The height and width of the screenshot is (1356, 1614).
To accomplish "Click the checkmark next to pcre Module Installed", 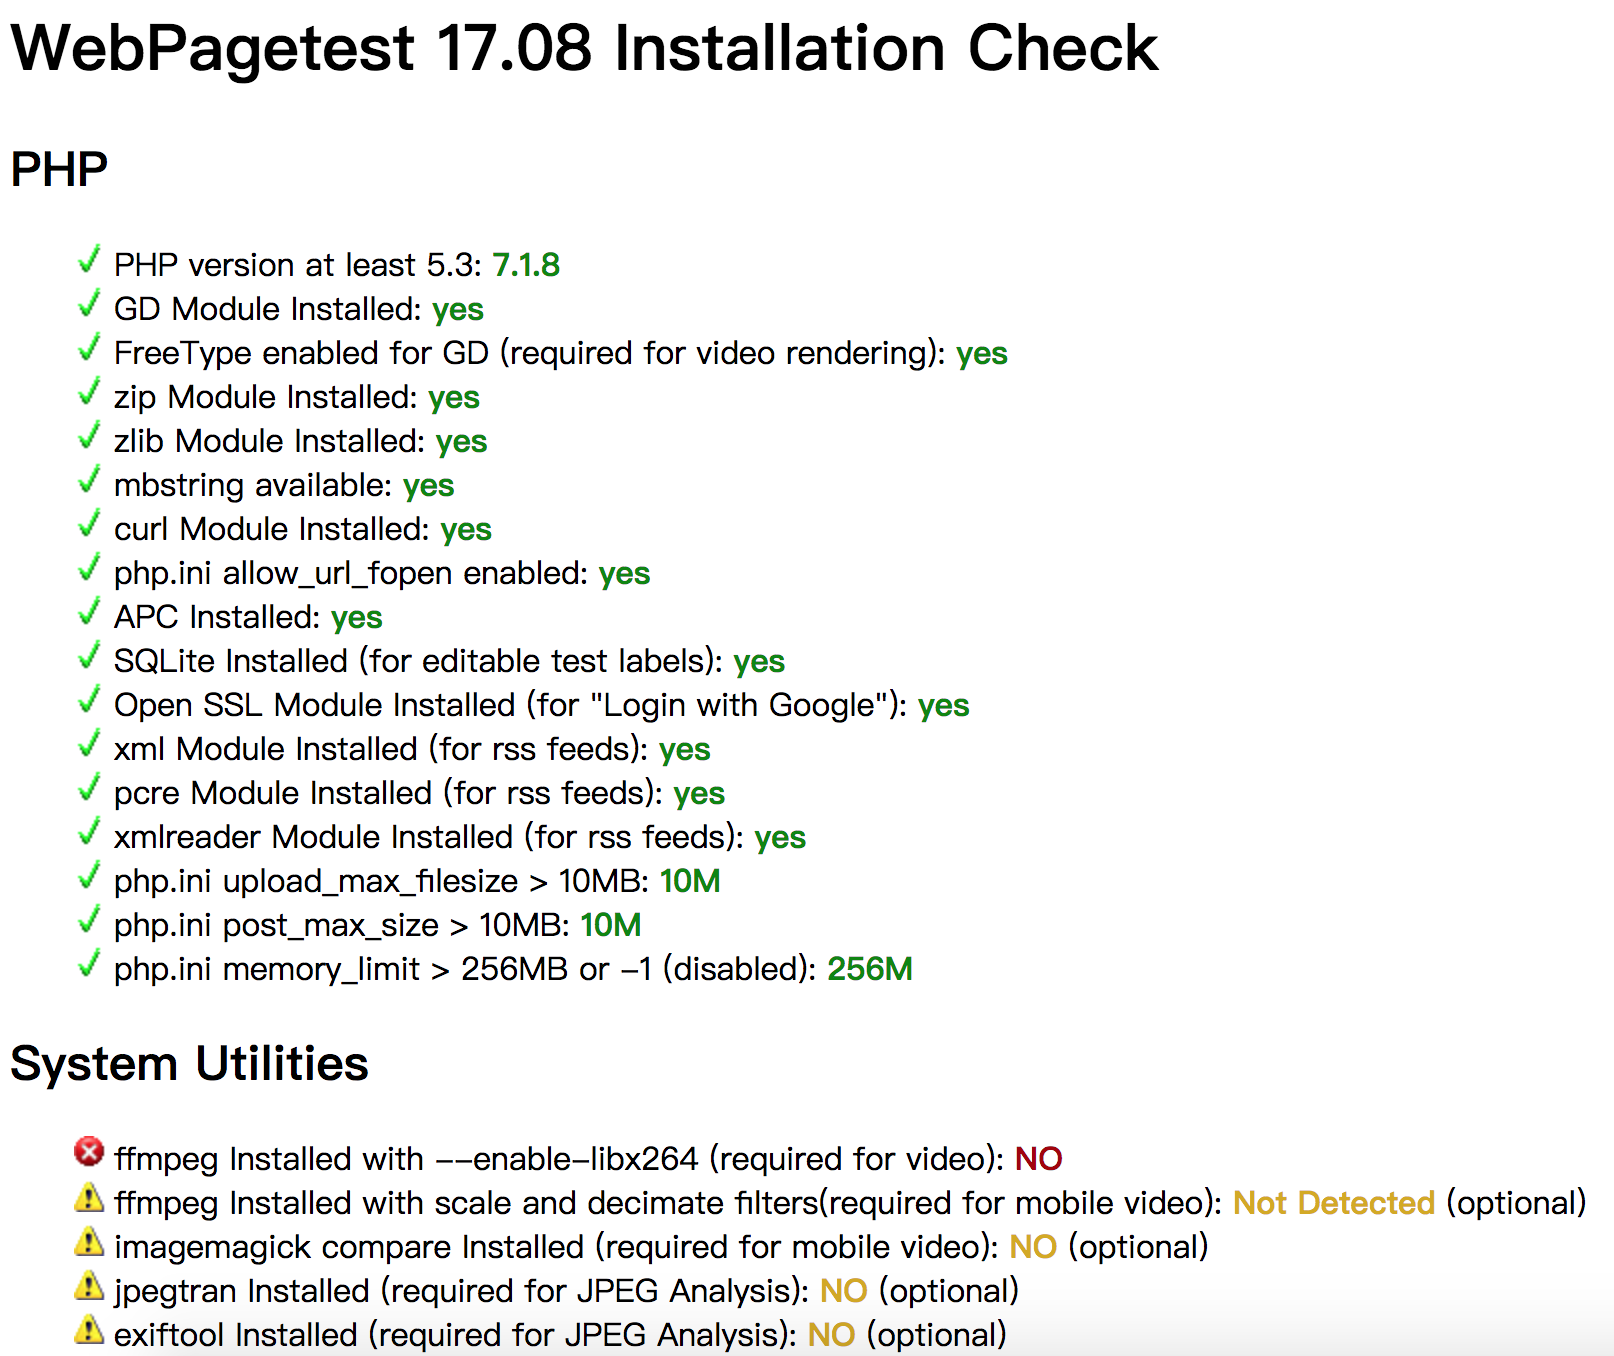I will tap(89, 788).
